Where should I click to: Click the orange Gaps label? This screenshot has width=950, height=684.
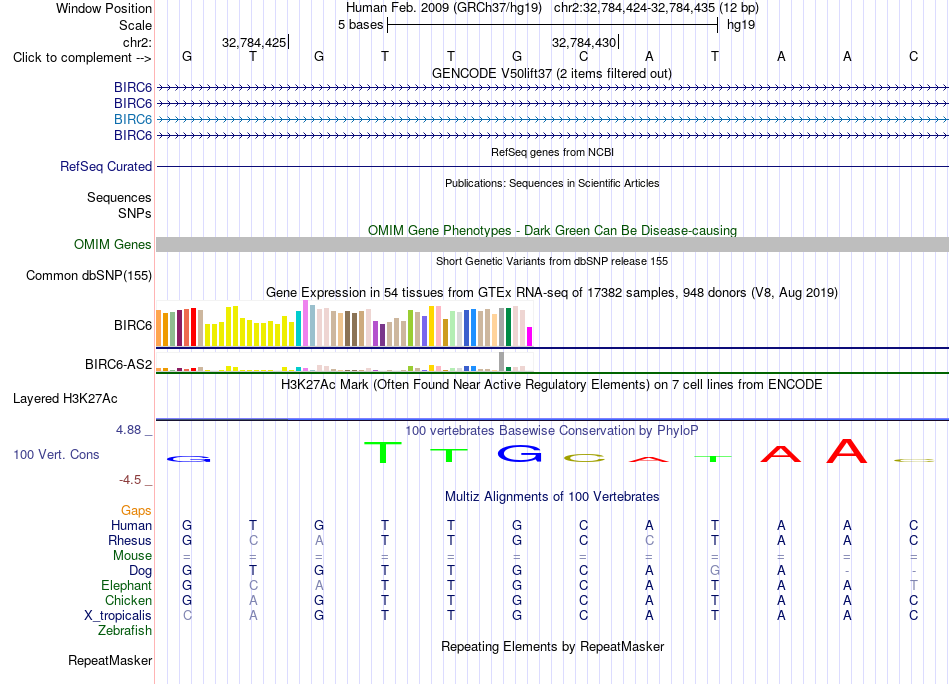tap(136, 511)
